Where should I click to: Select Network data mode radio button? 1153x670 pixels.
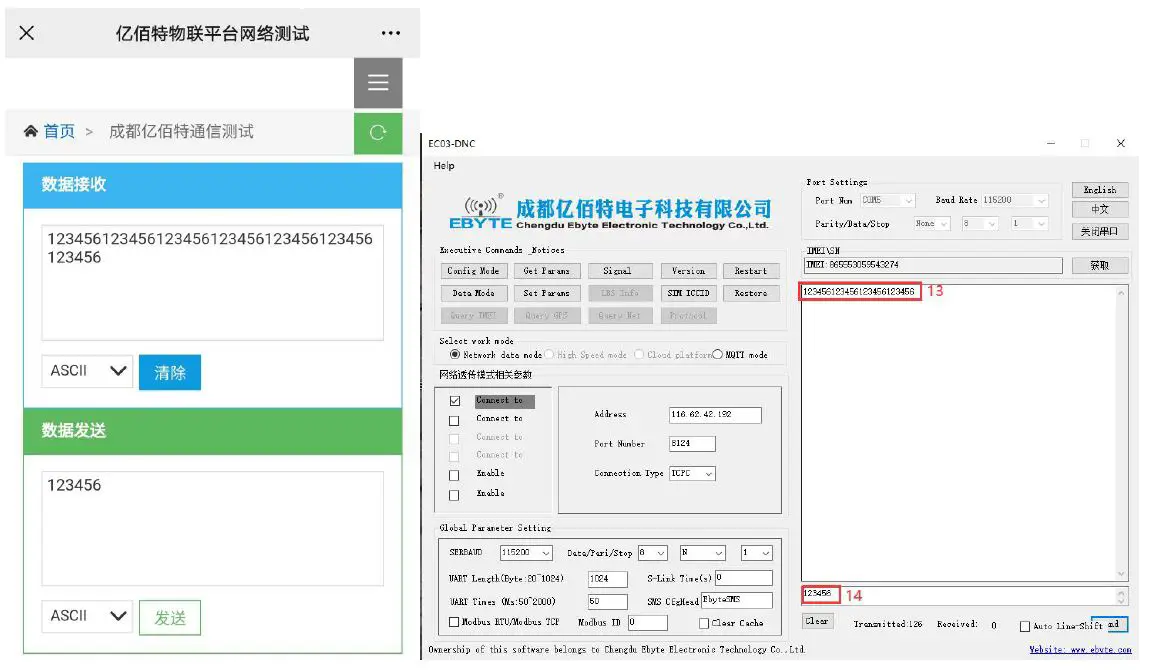click(x=455, y=354)
